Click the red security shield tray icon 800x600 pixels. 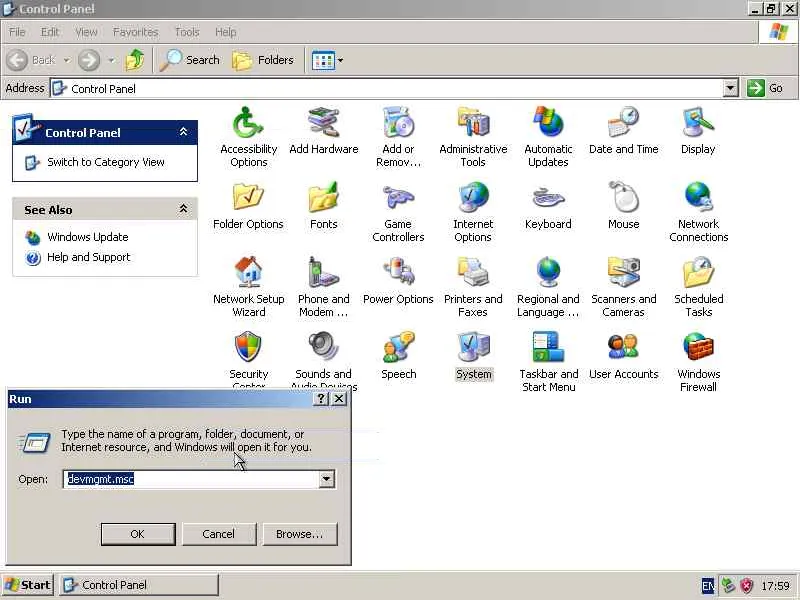click(747, 586)
